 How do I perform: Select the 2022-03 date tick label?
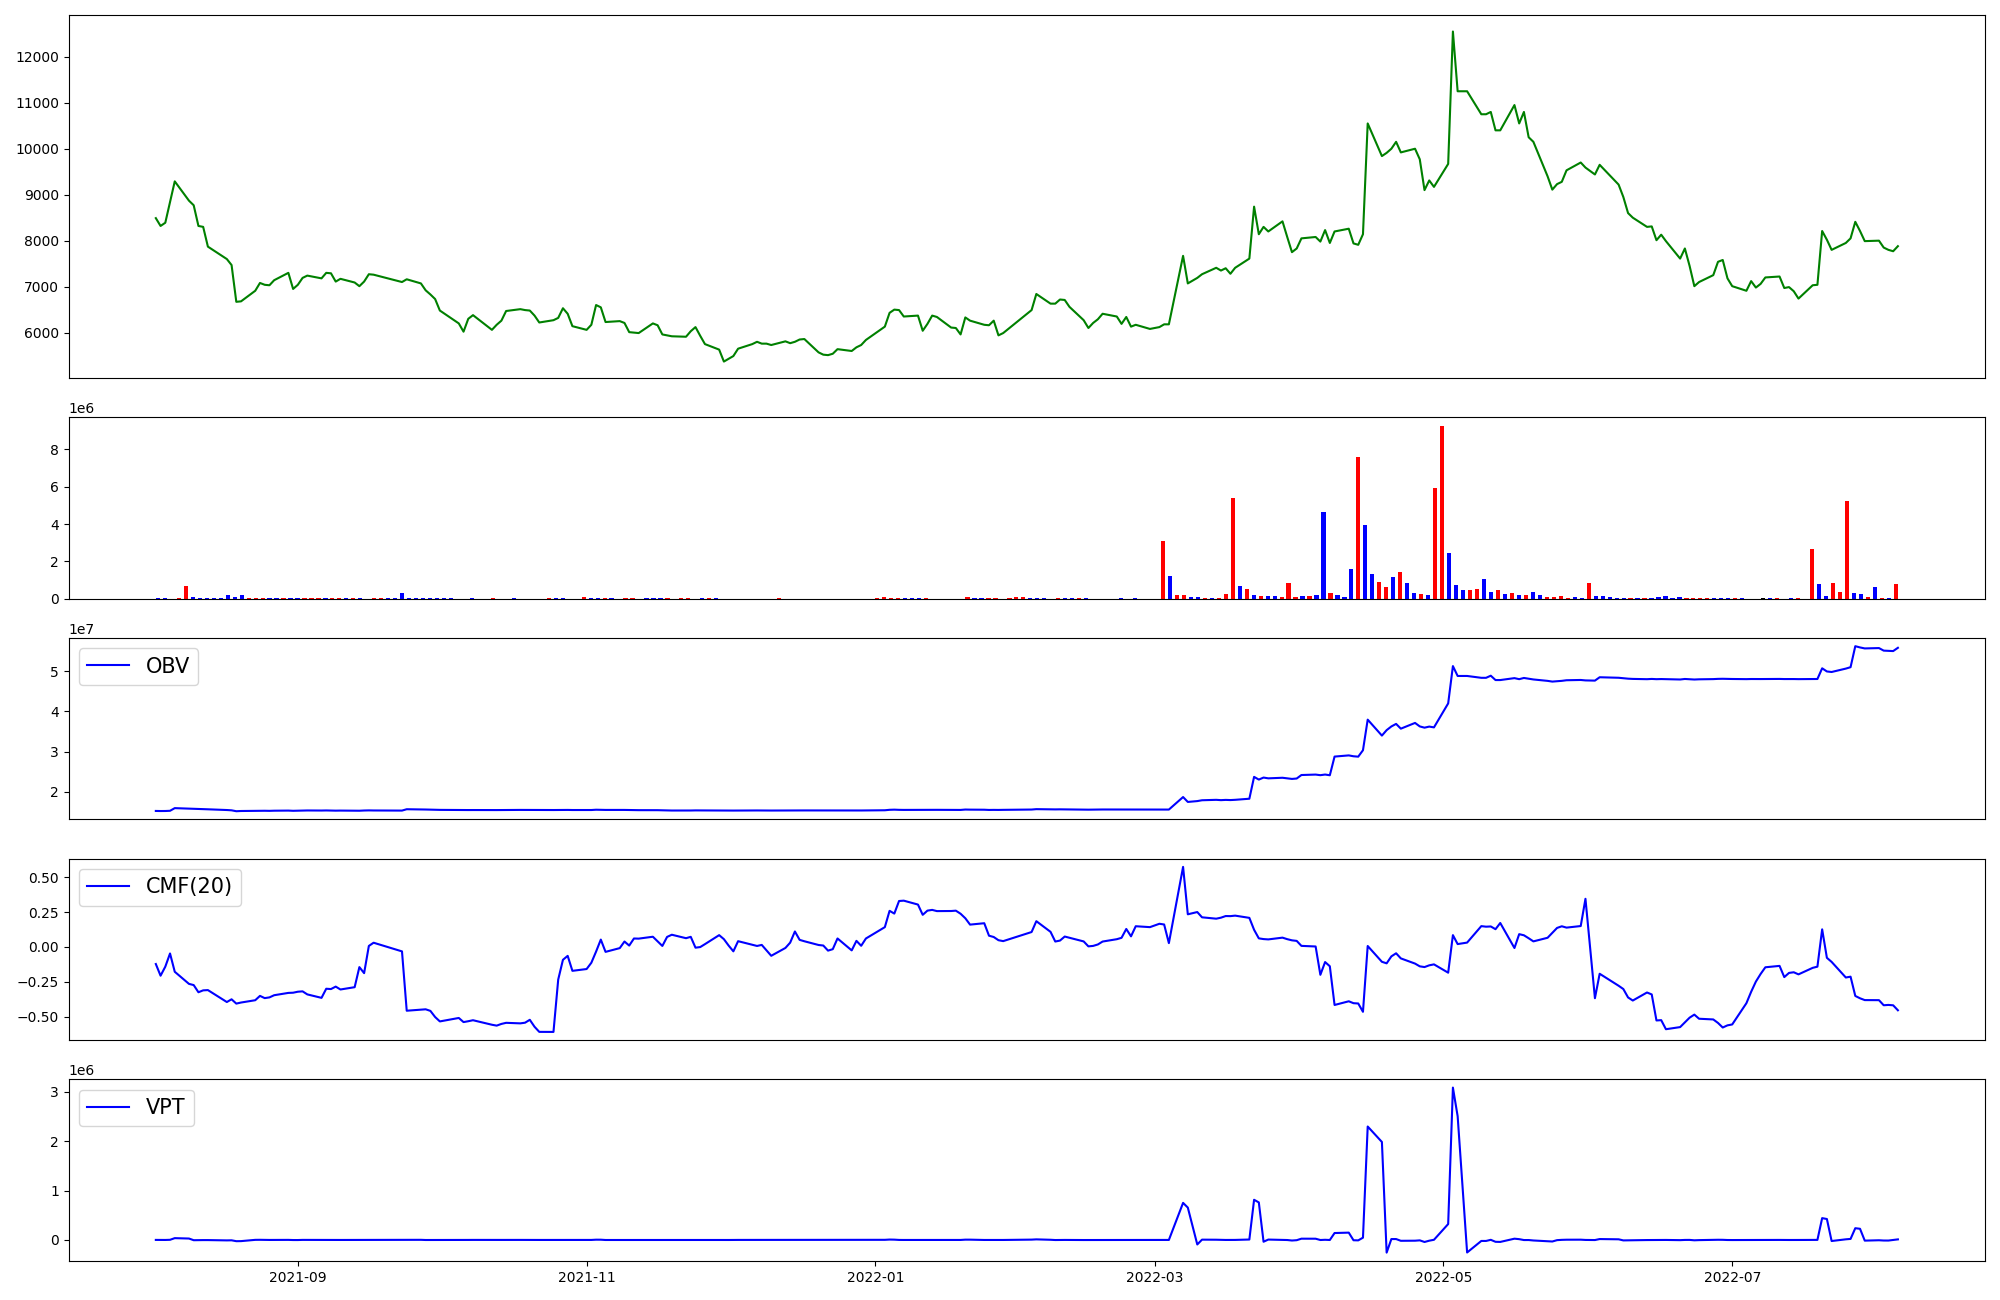click(x=1155, y=1277)
